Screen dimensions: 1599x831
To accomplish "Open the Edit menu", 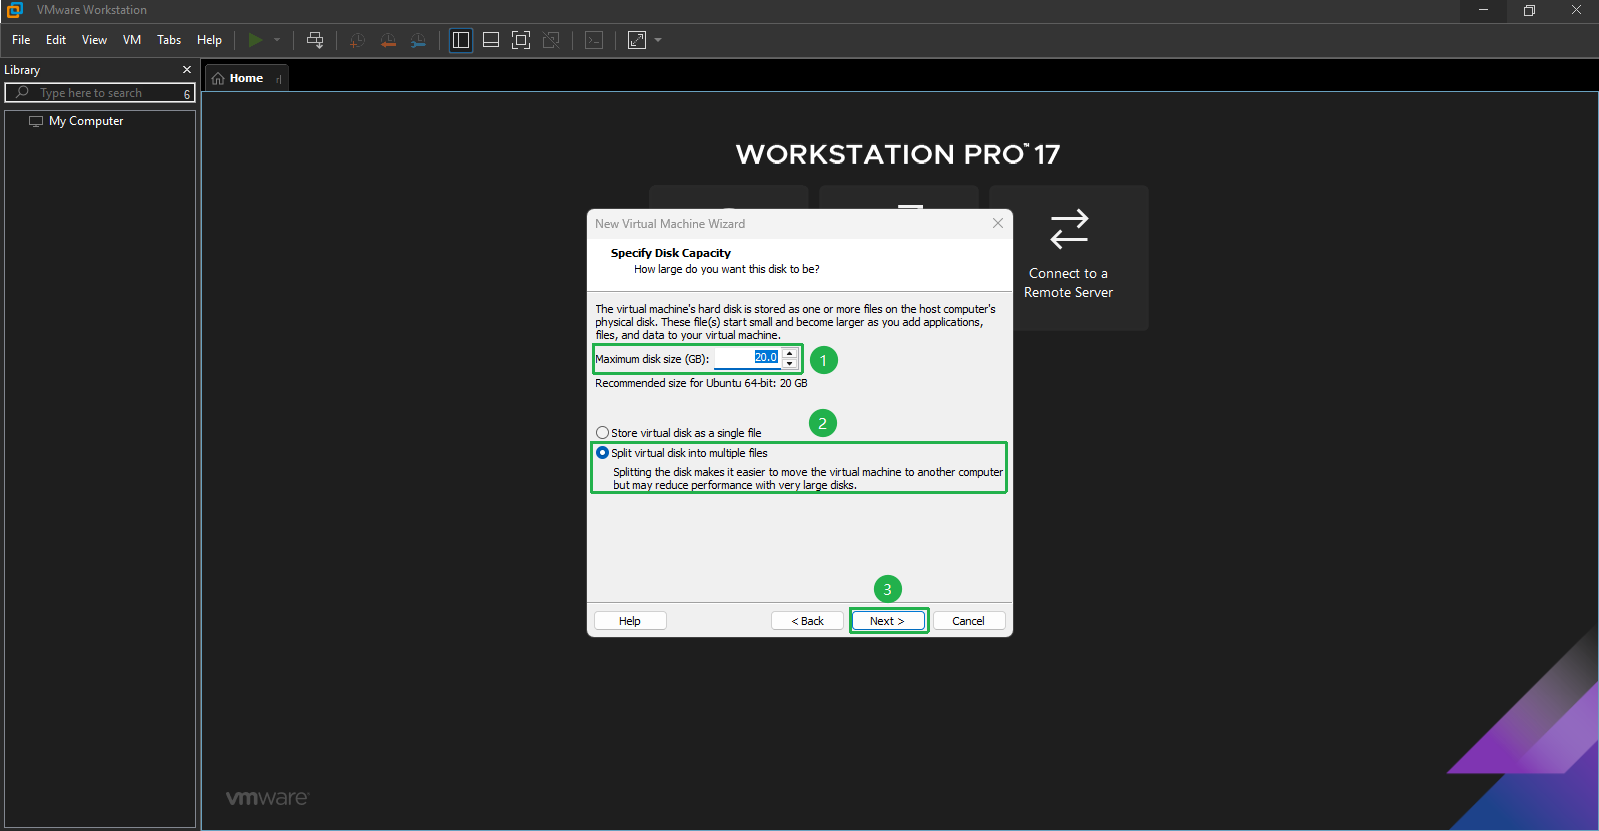I will point(56,40).
